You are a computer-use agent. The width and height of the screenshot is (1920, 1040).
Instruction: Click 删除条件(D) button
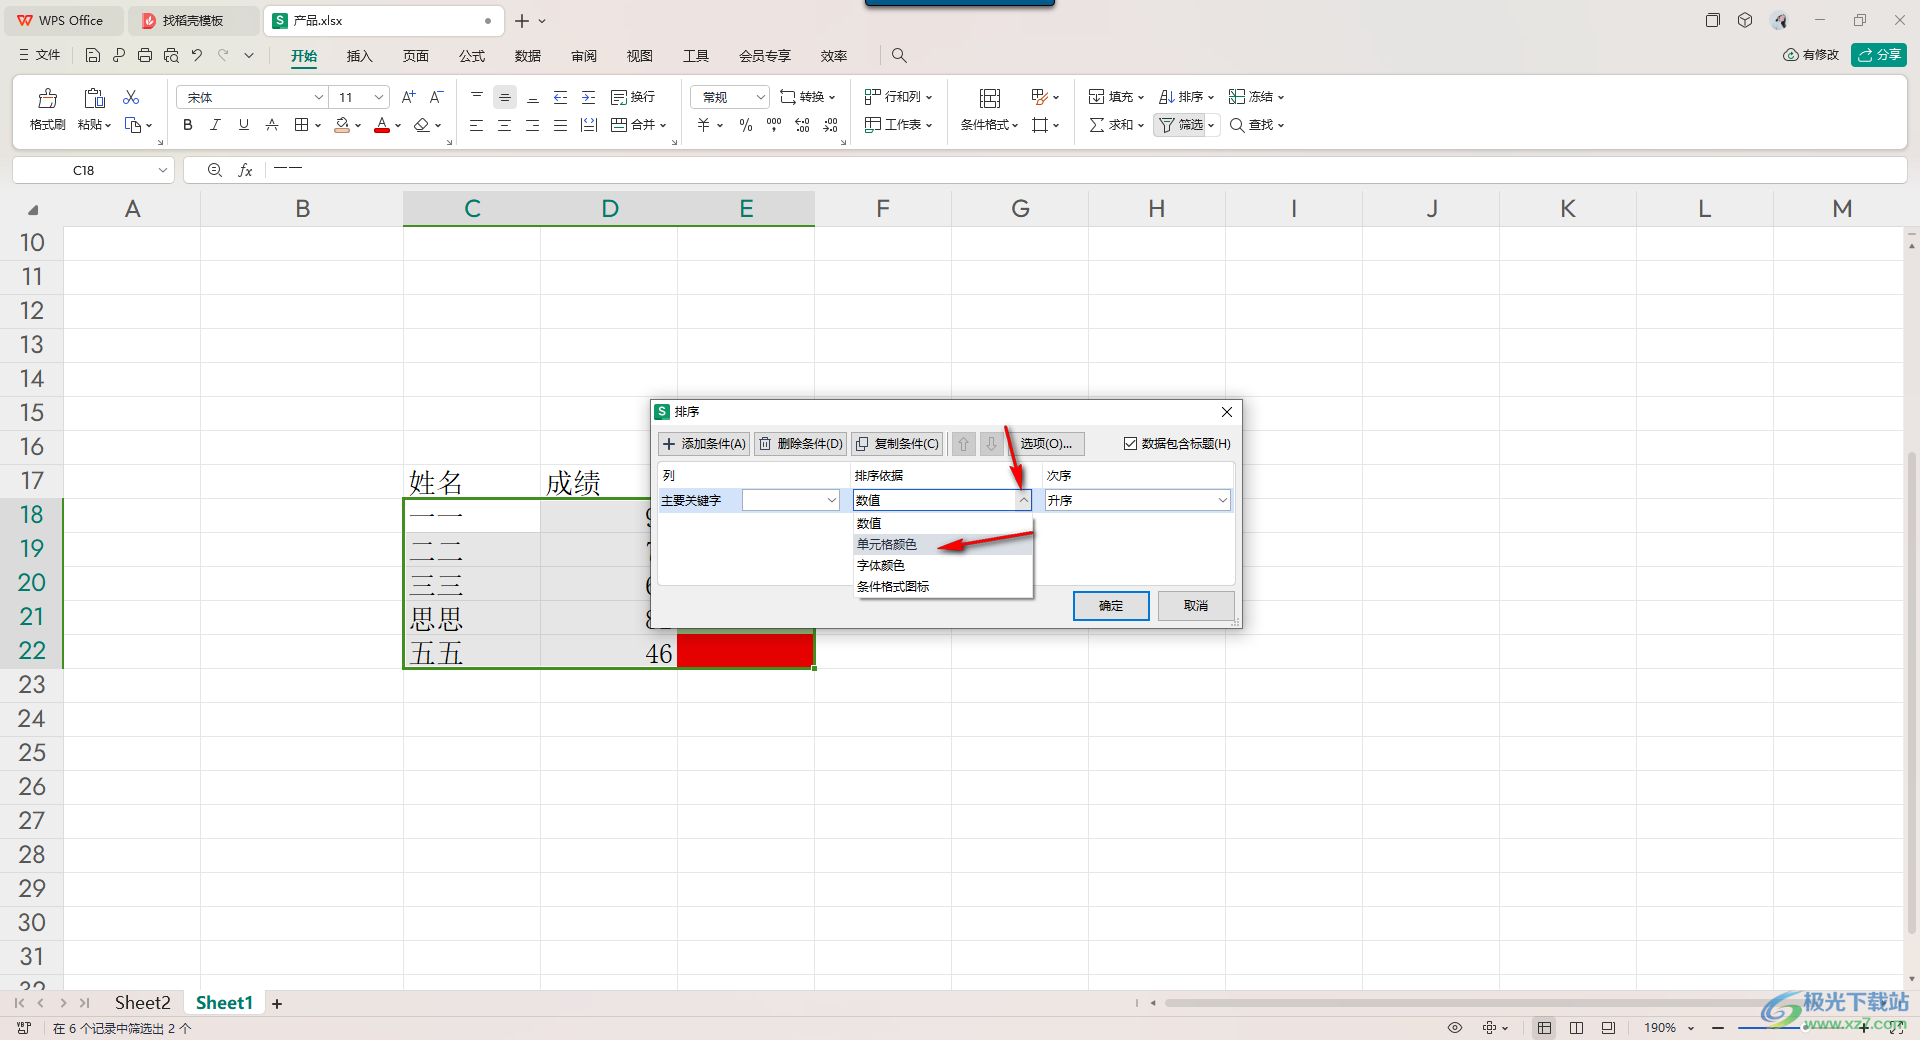[800, 443]
